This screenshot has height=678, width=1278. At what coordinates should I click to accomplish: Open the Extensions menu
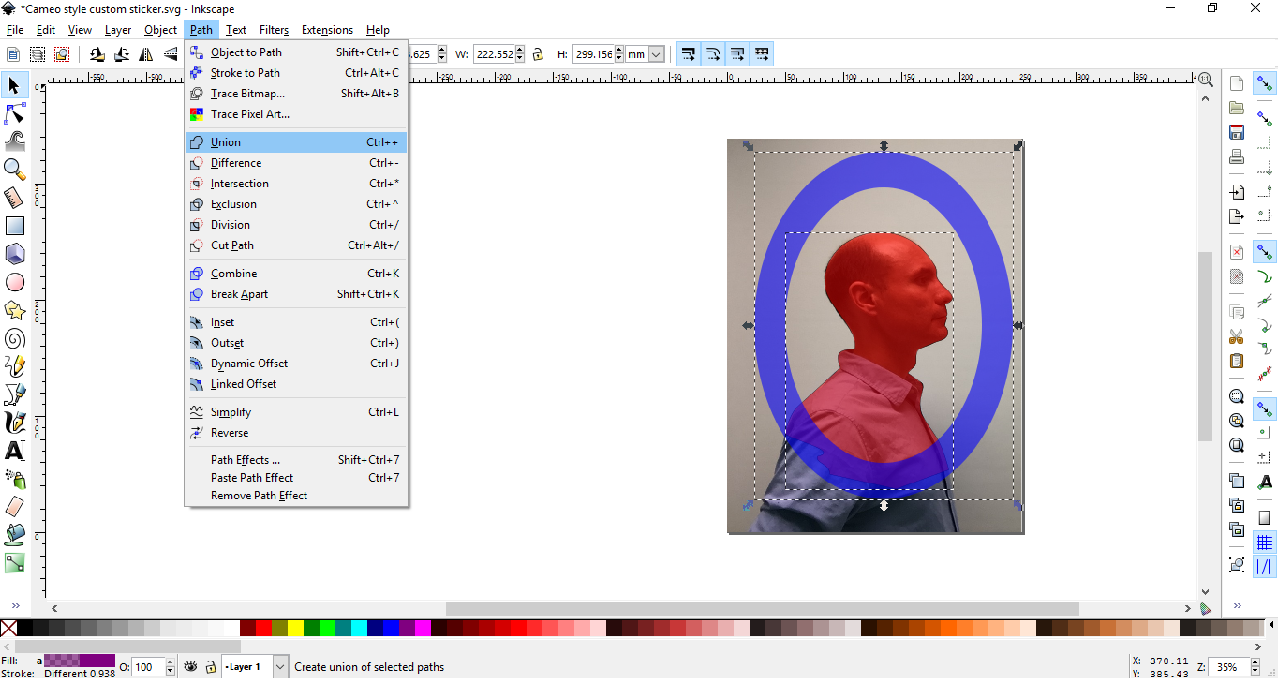pos(327,30)
